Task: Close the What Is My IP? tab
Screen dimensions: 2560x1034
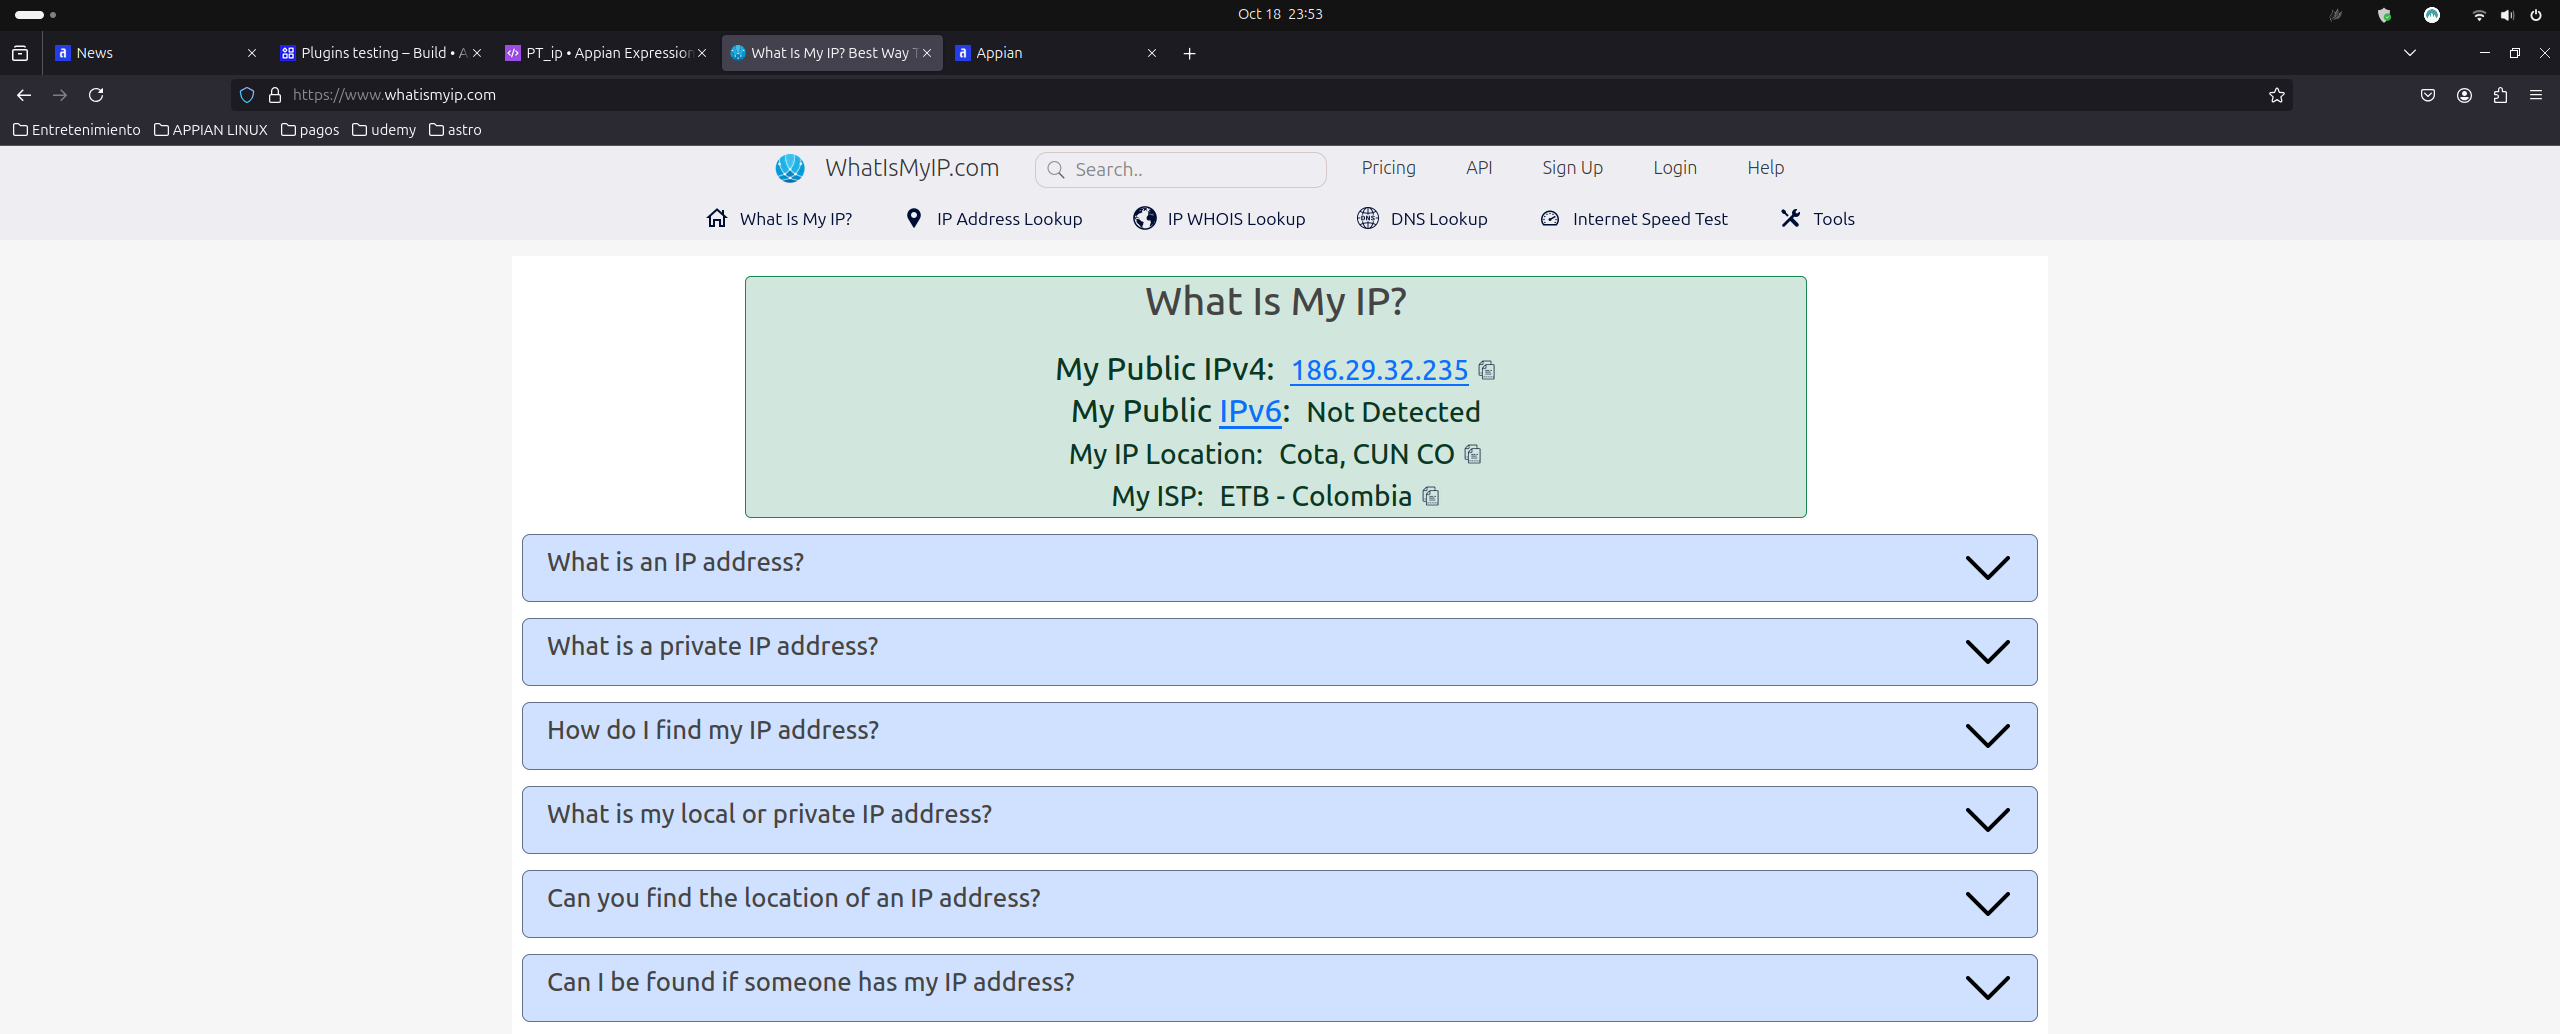Action: tap(927, 53)
